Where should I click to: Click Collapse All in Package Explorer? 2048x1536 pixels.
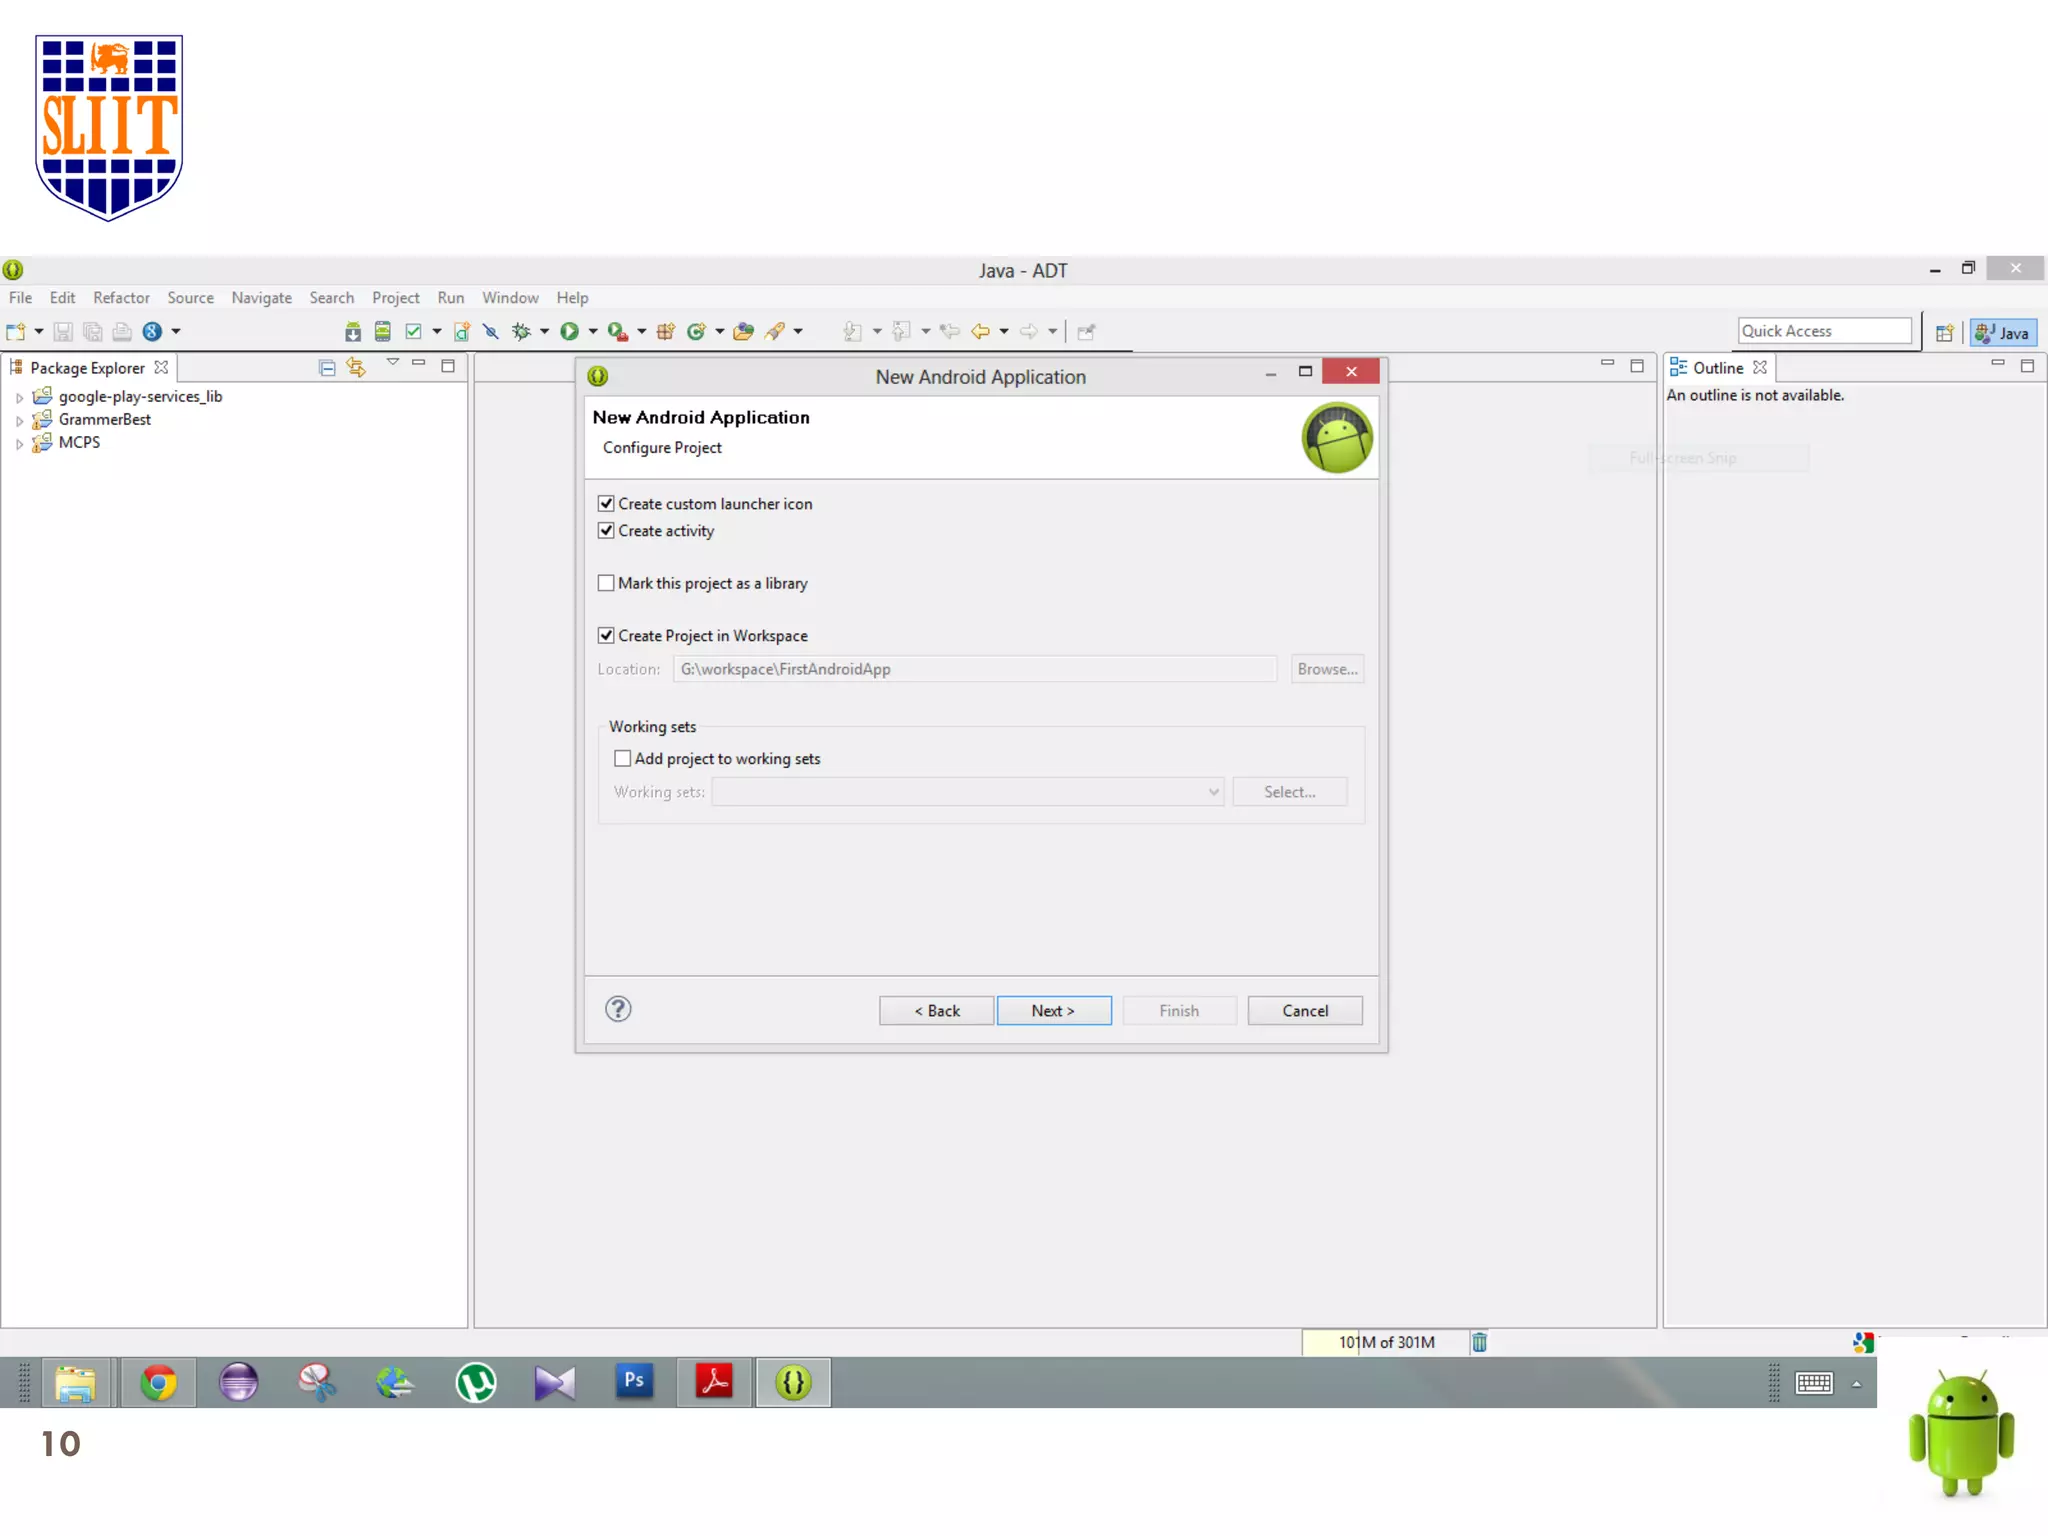(327, 368)
